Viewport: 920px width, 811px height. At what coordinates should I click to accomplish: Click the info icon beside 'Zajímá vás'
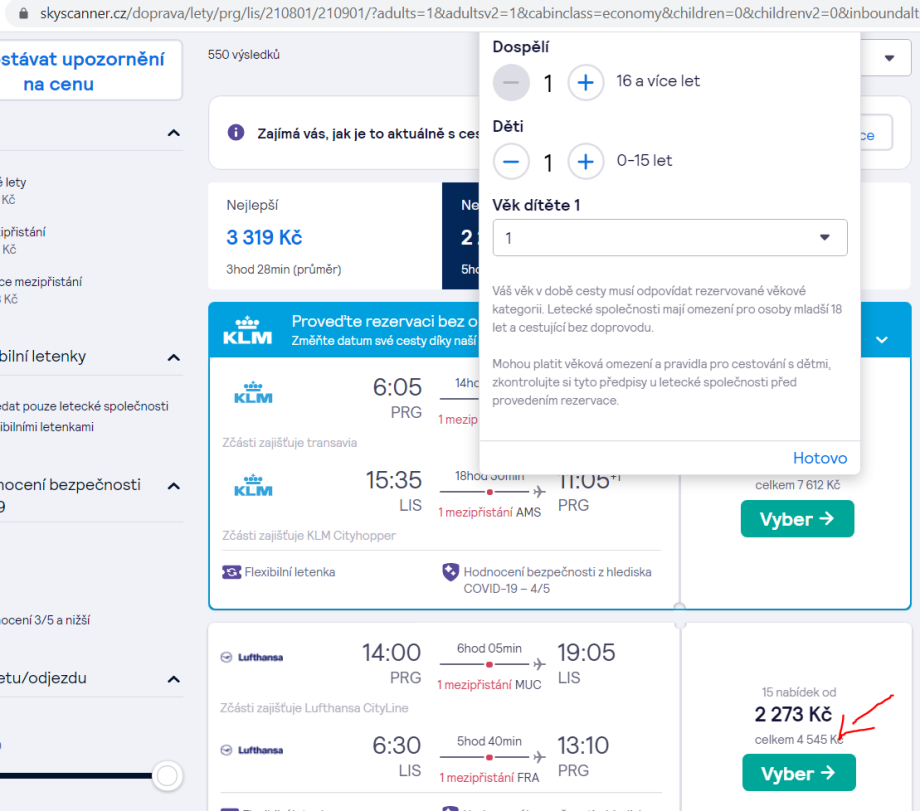tap(236, 132)
